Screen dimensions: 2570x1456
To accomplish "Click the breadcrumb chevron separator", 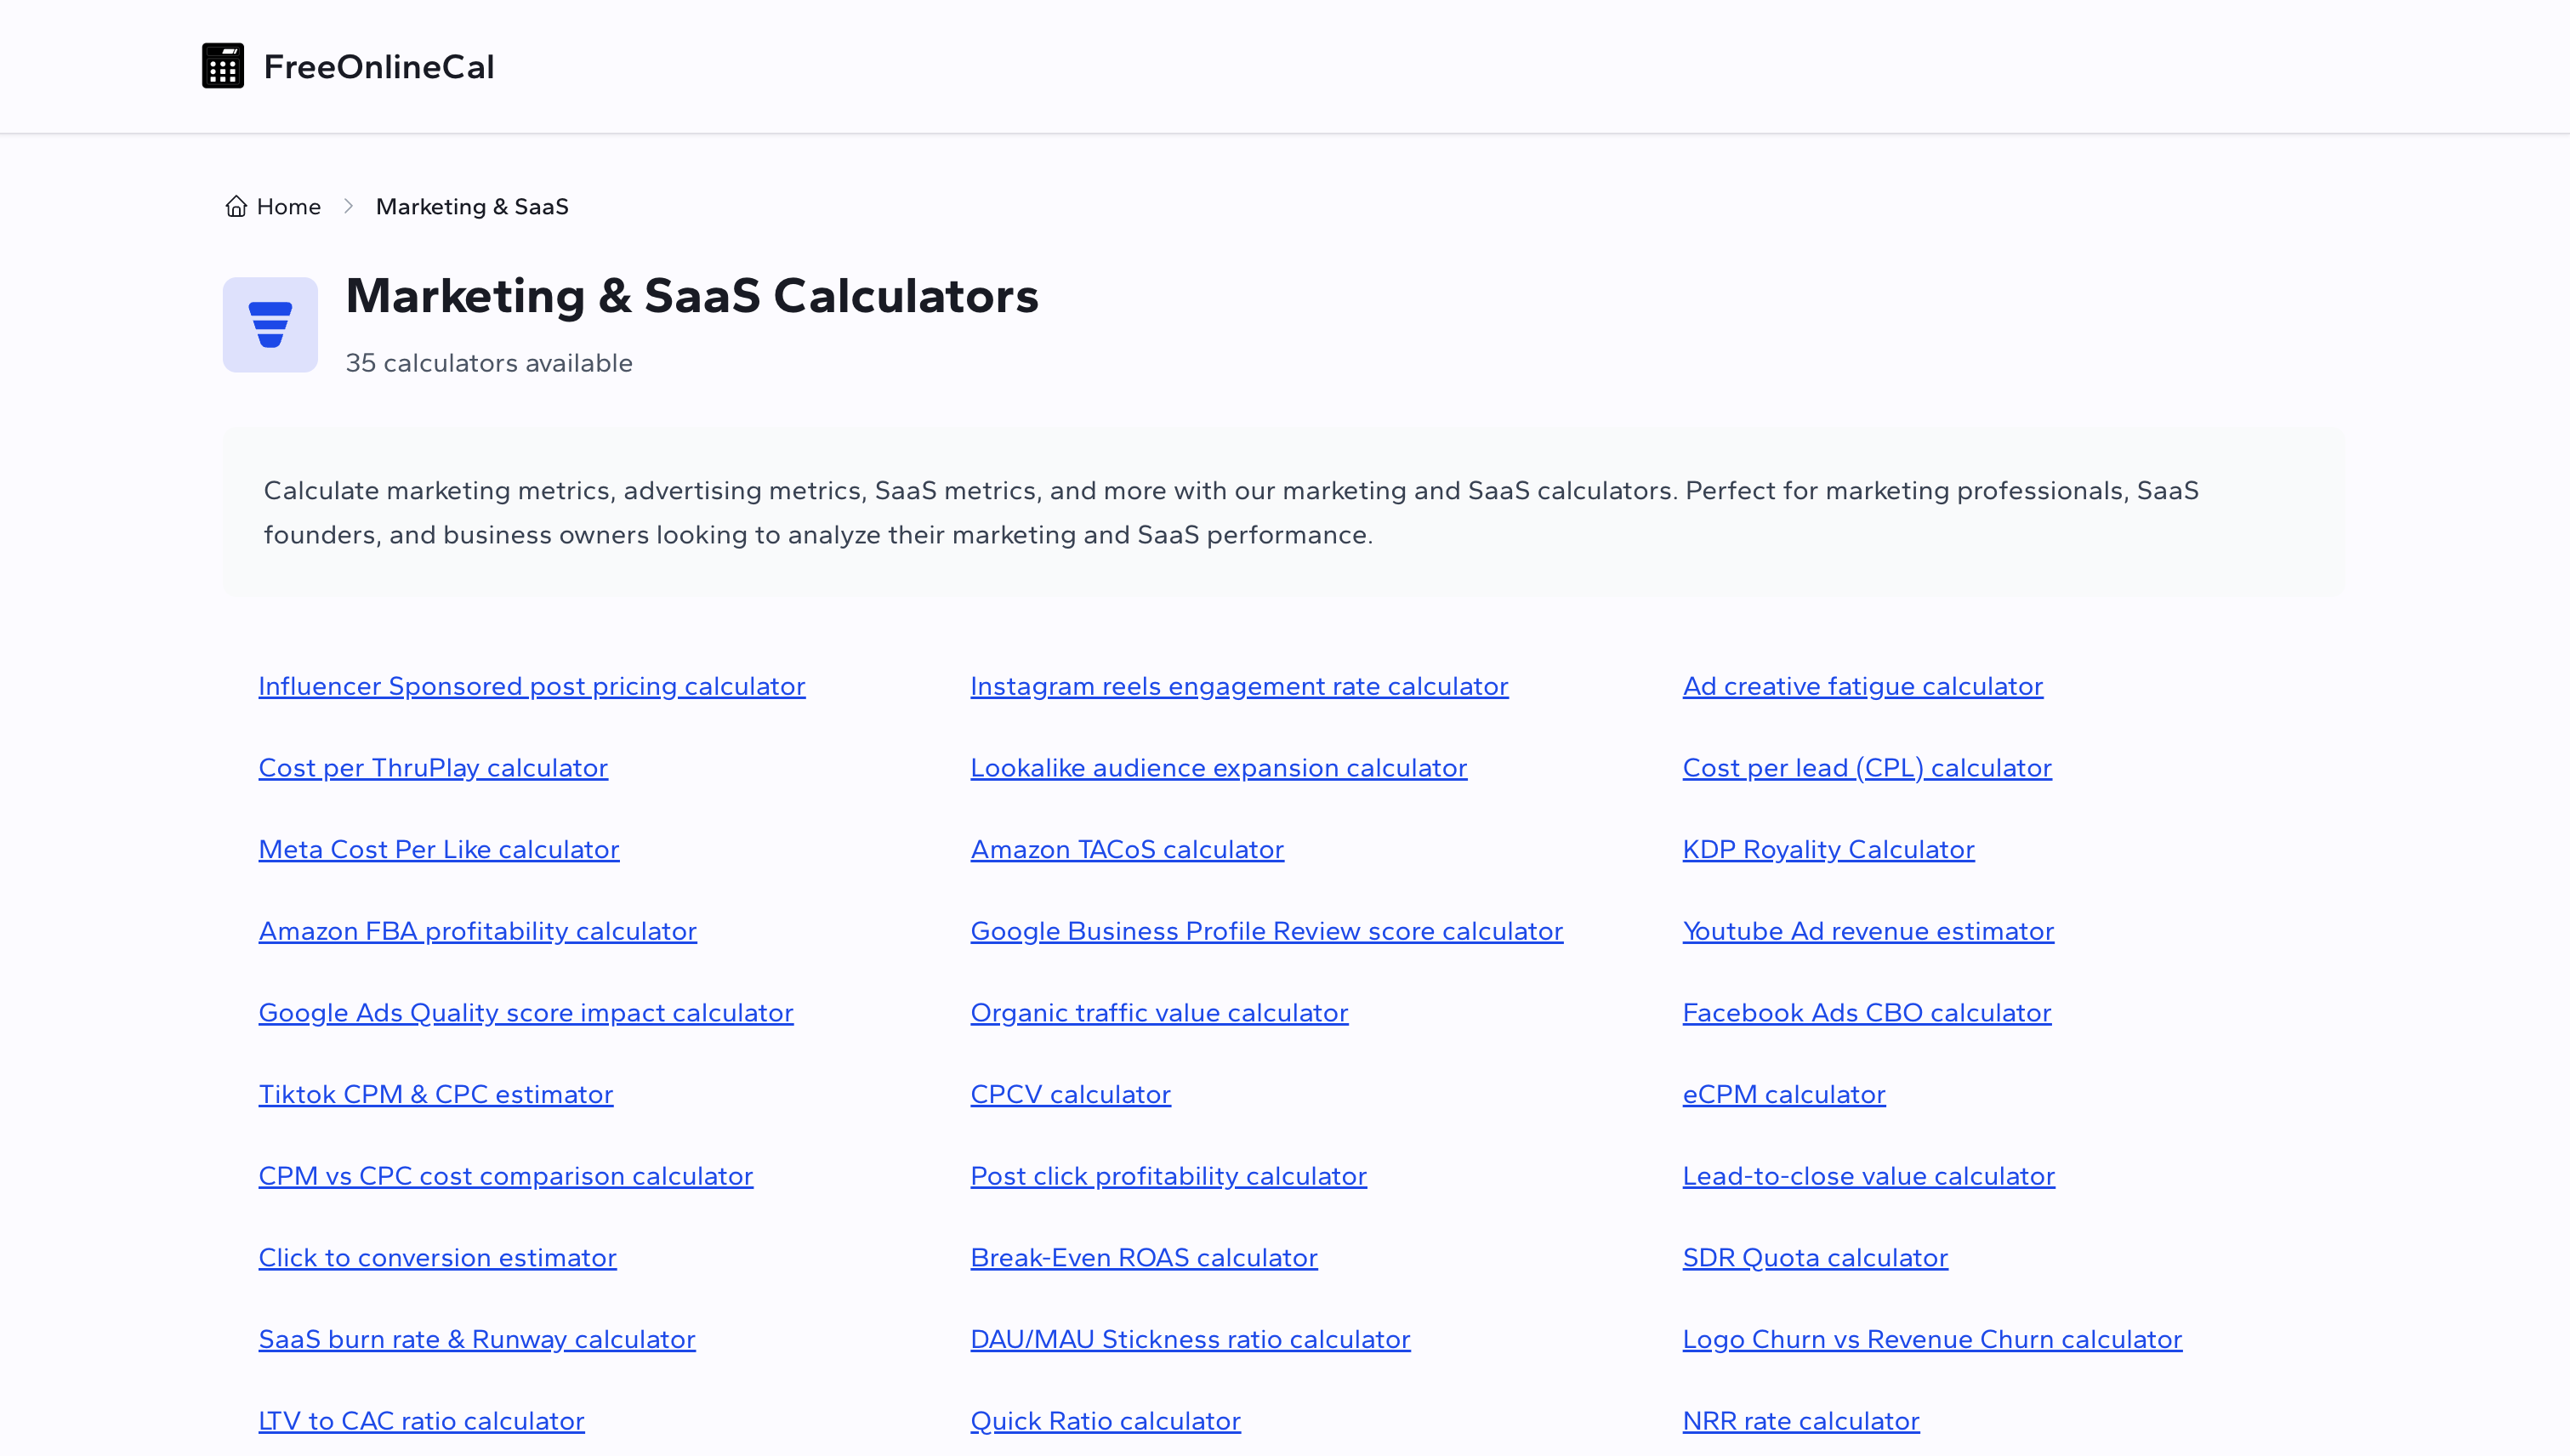I will click(348, 205).
